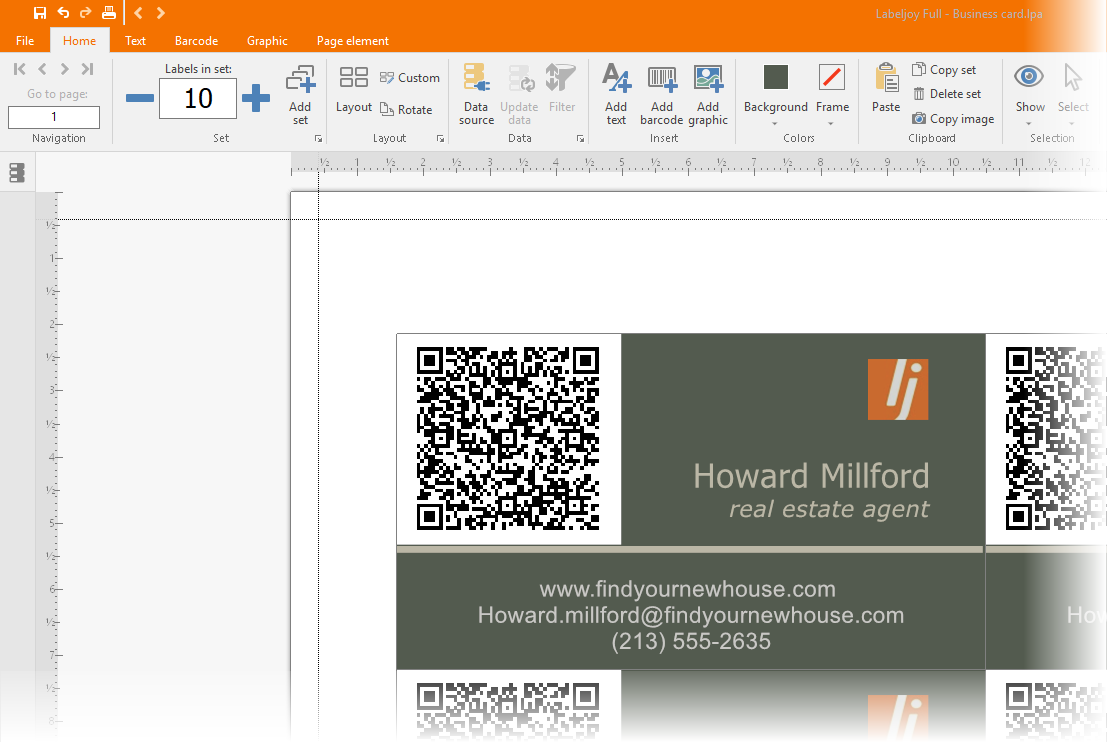Insert new text with Add text
Screen dimensions: 1107x742
click(616, 95)
